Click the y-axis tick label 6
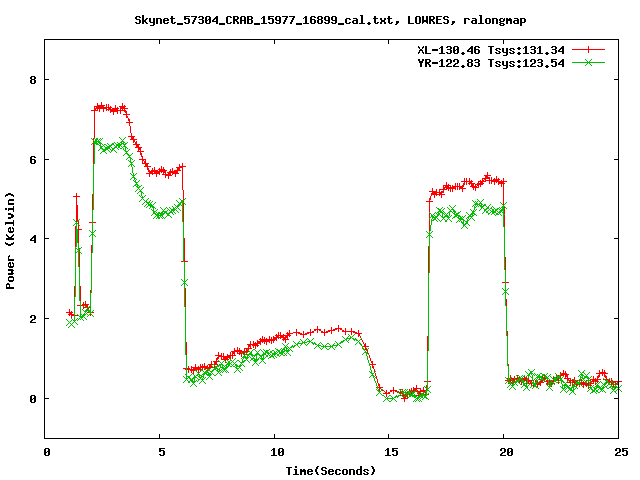This screenshot has height=480, width=640. [33, 160]
